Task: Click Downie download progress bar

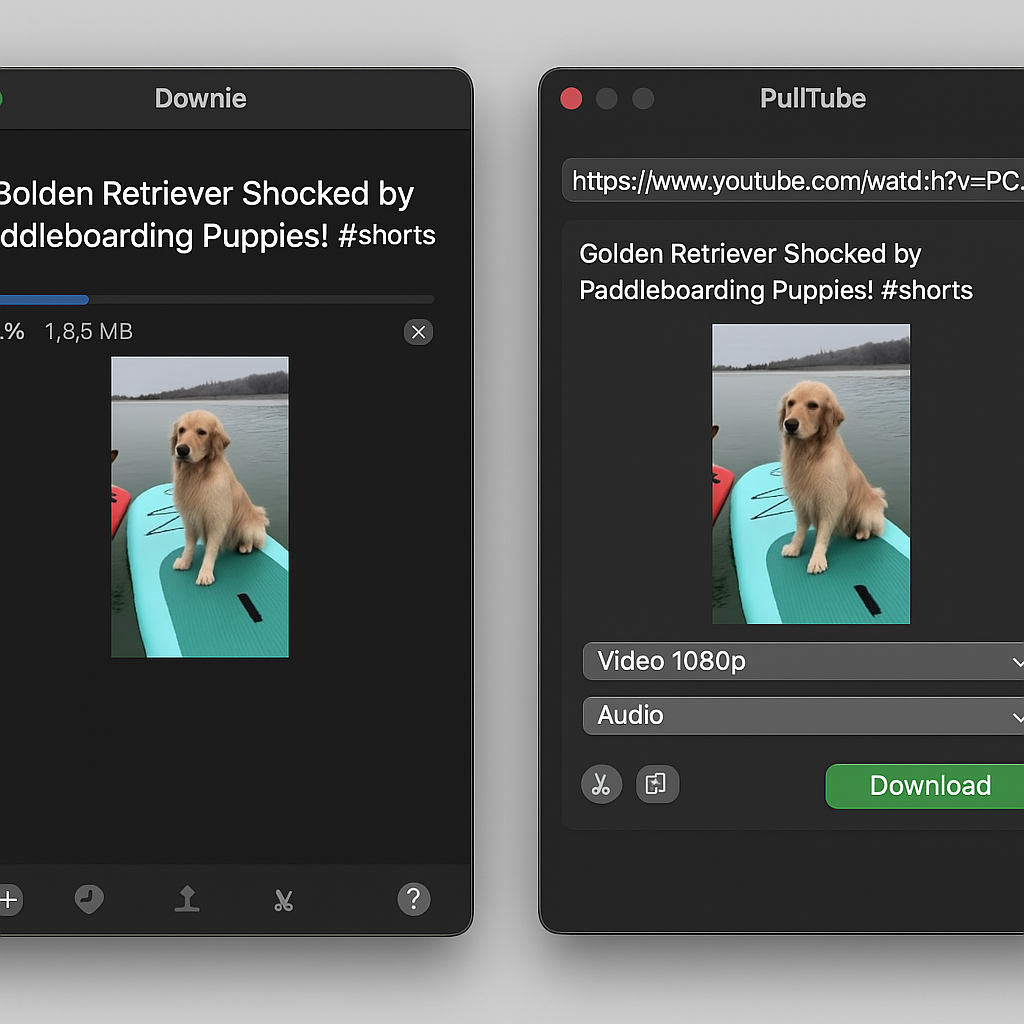Action: pyautogui.click(x=217, y=300)
